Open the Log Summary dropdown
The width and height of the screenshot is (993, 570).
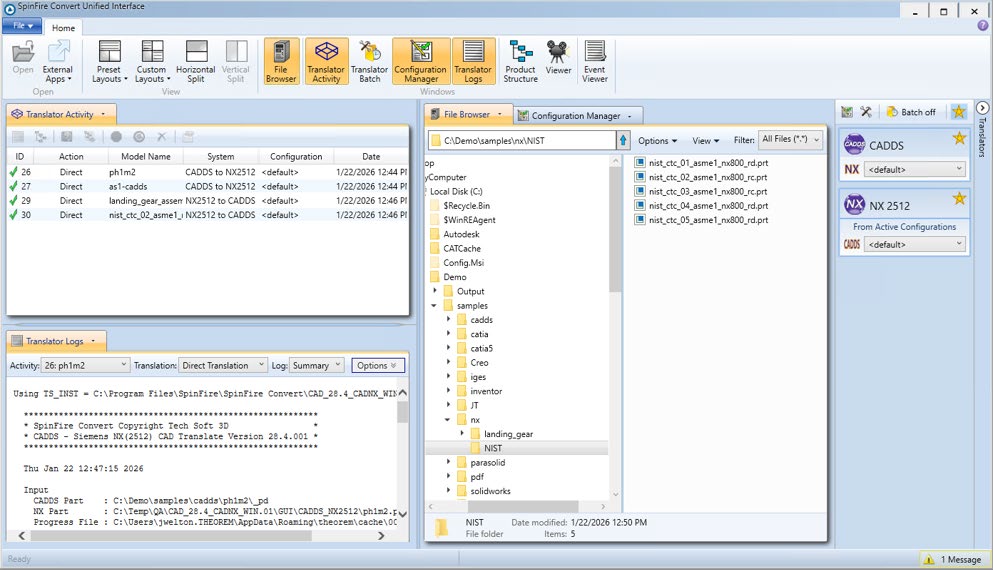coord(316,365)
